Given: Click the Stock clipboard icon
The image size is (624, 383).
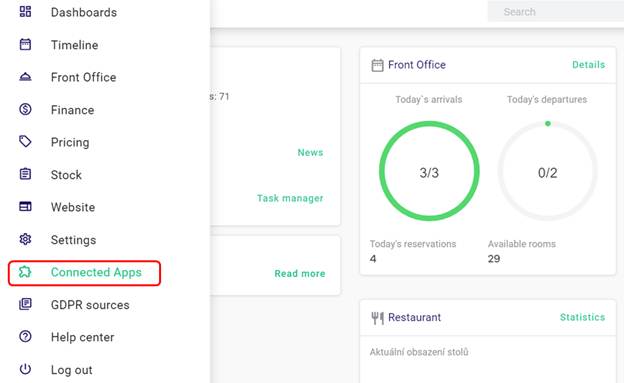Looking at the screenshot, I should tap(25, 174).
